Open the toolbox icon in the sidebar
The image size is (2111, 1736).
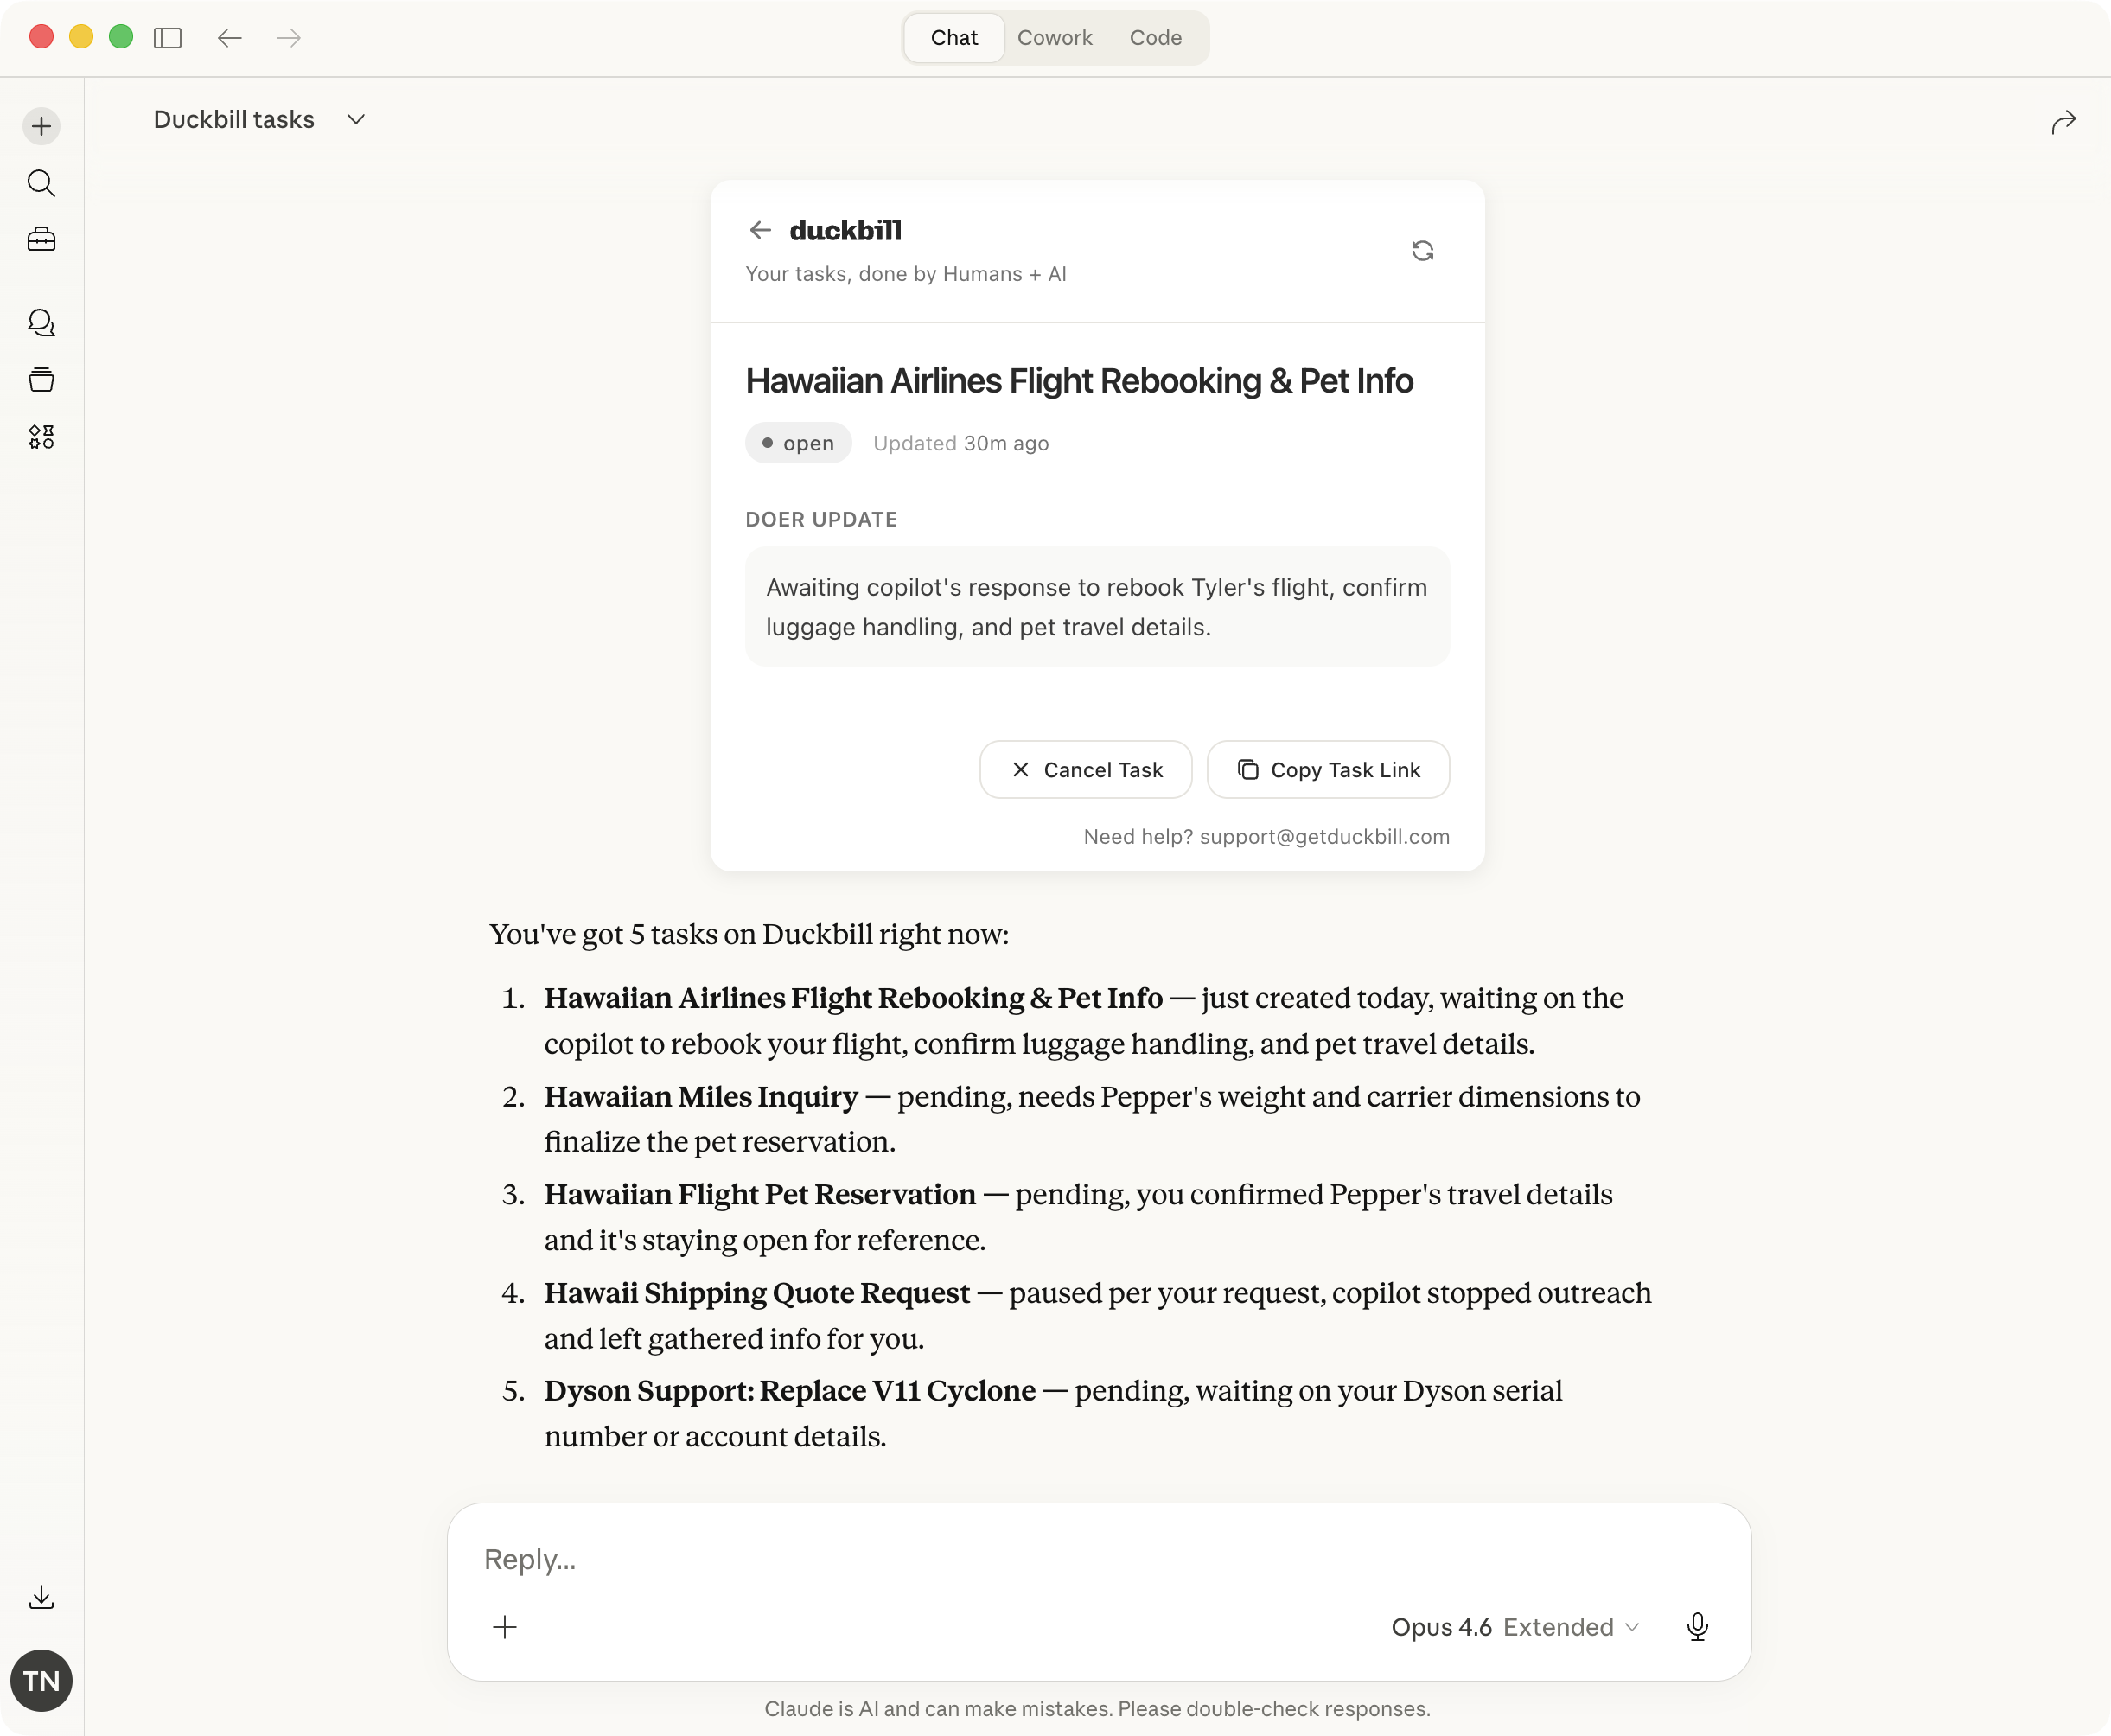point(41,239)
